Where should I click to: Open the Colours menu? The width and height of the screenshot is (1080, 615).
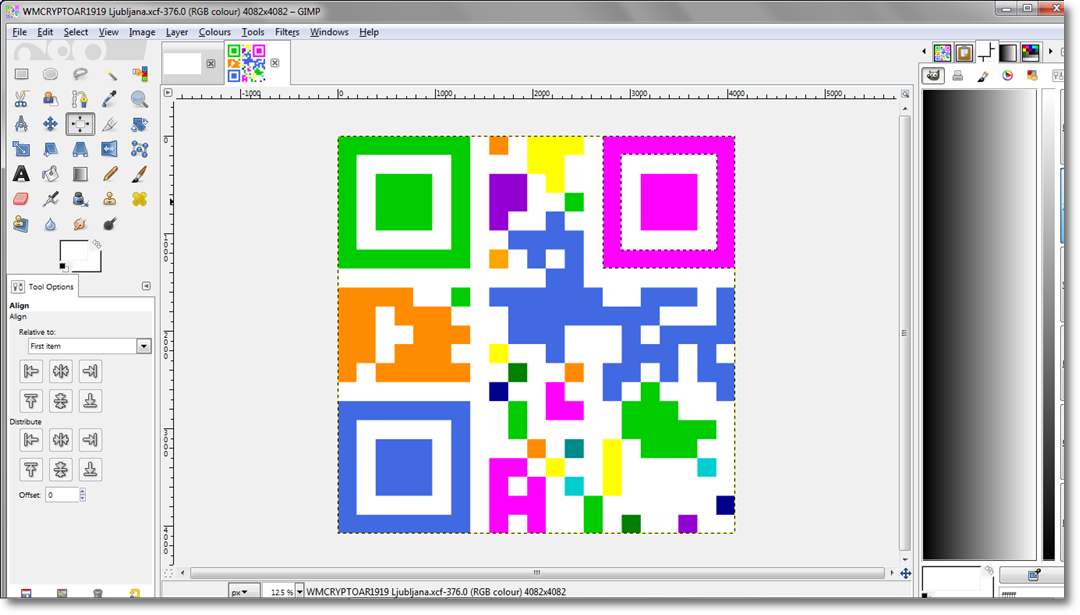click(214, 32)
